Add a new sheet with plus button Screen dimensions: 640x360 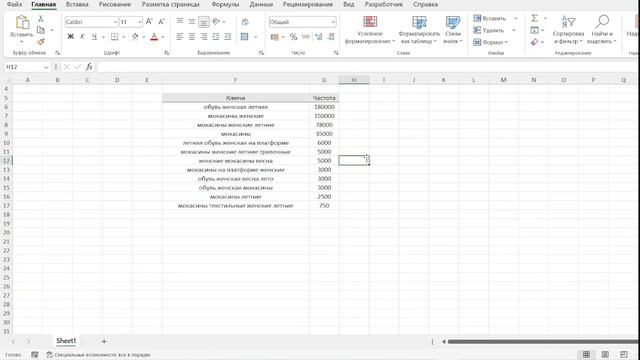pos(104,341)
